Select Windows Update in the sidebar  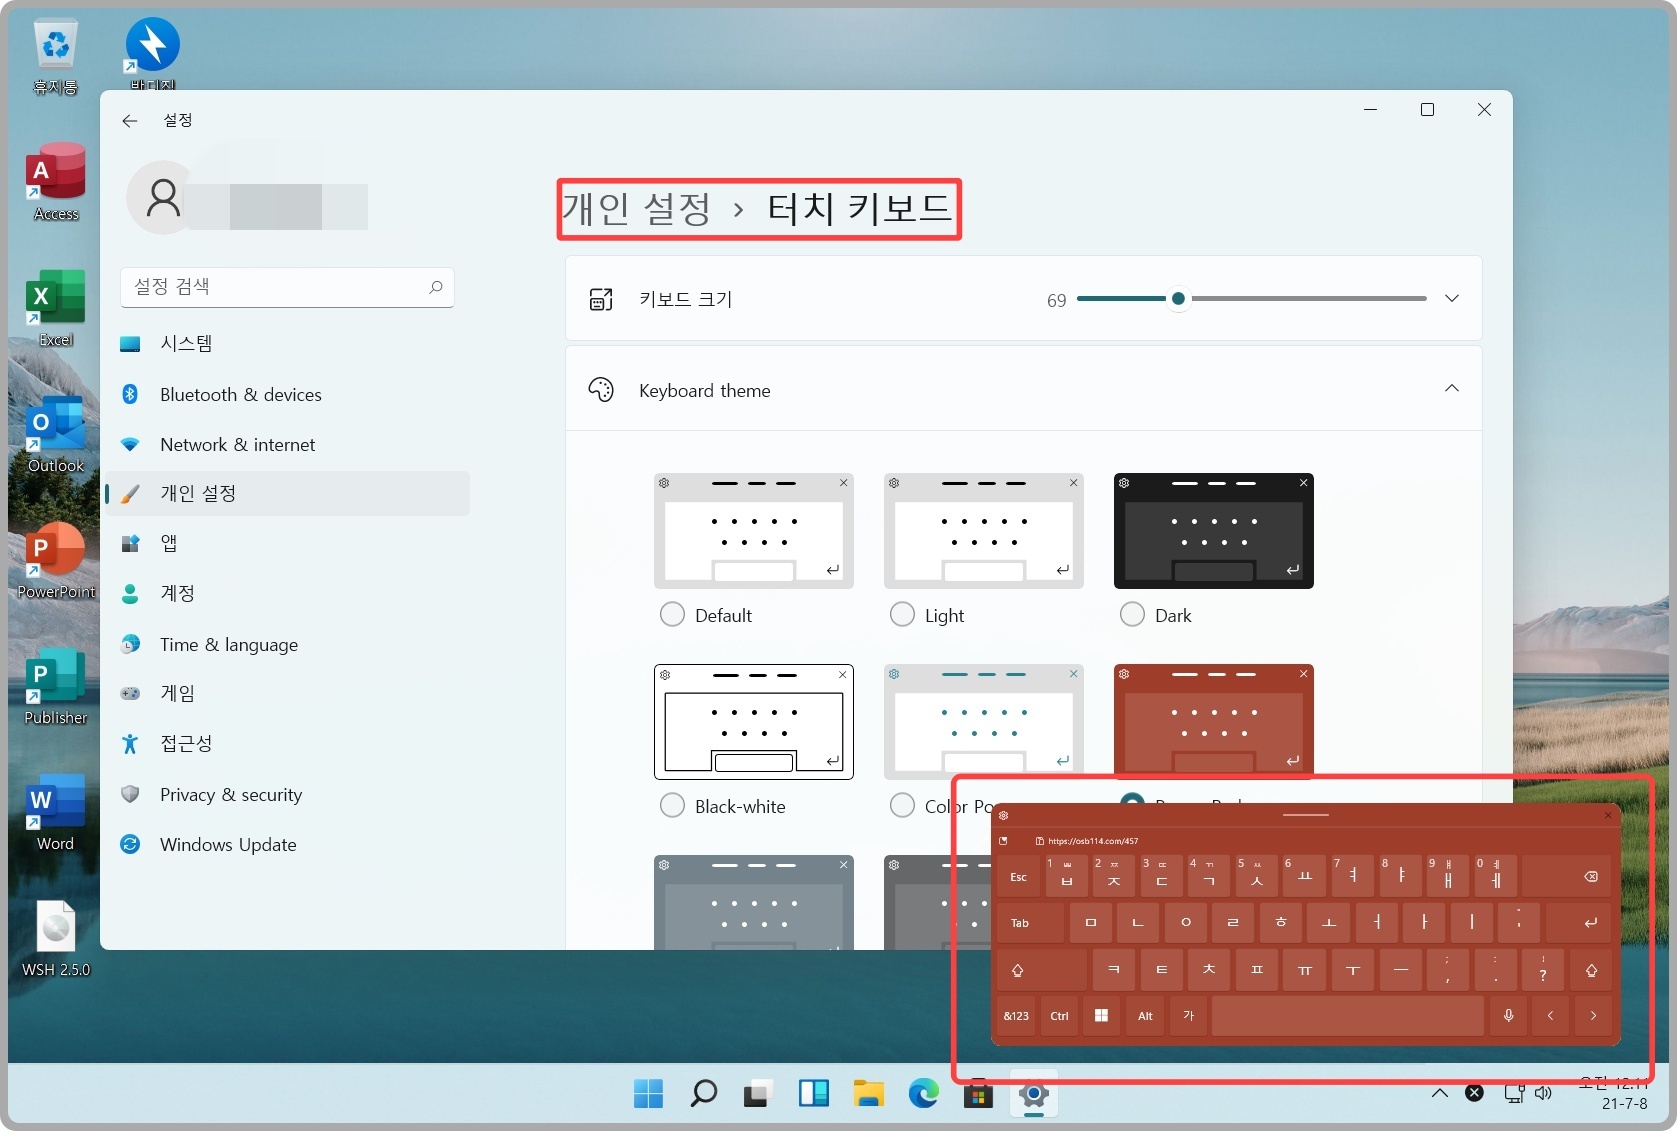tap(227, 844)
